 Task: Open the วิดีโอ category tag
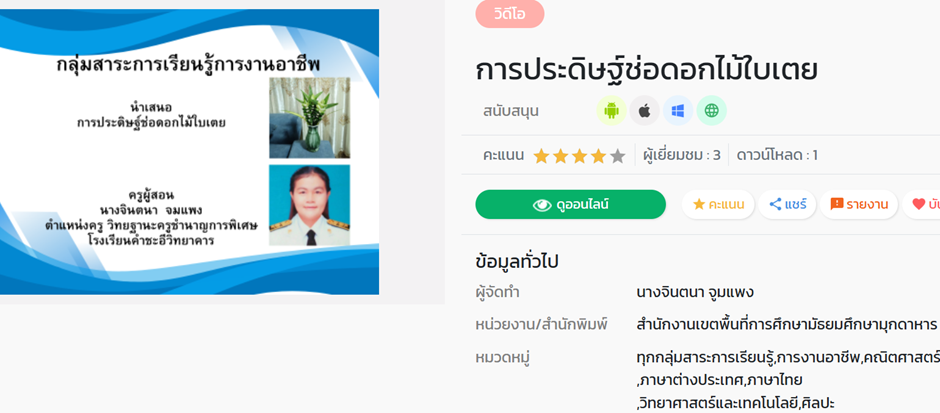(x=510, y=14)
